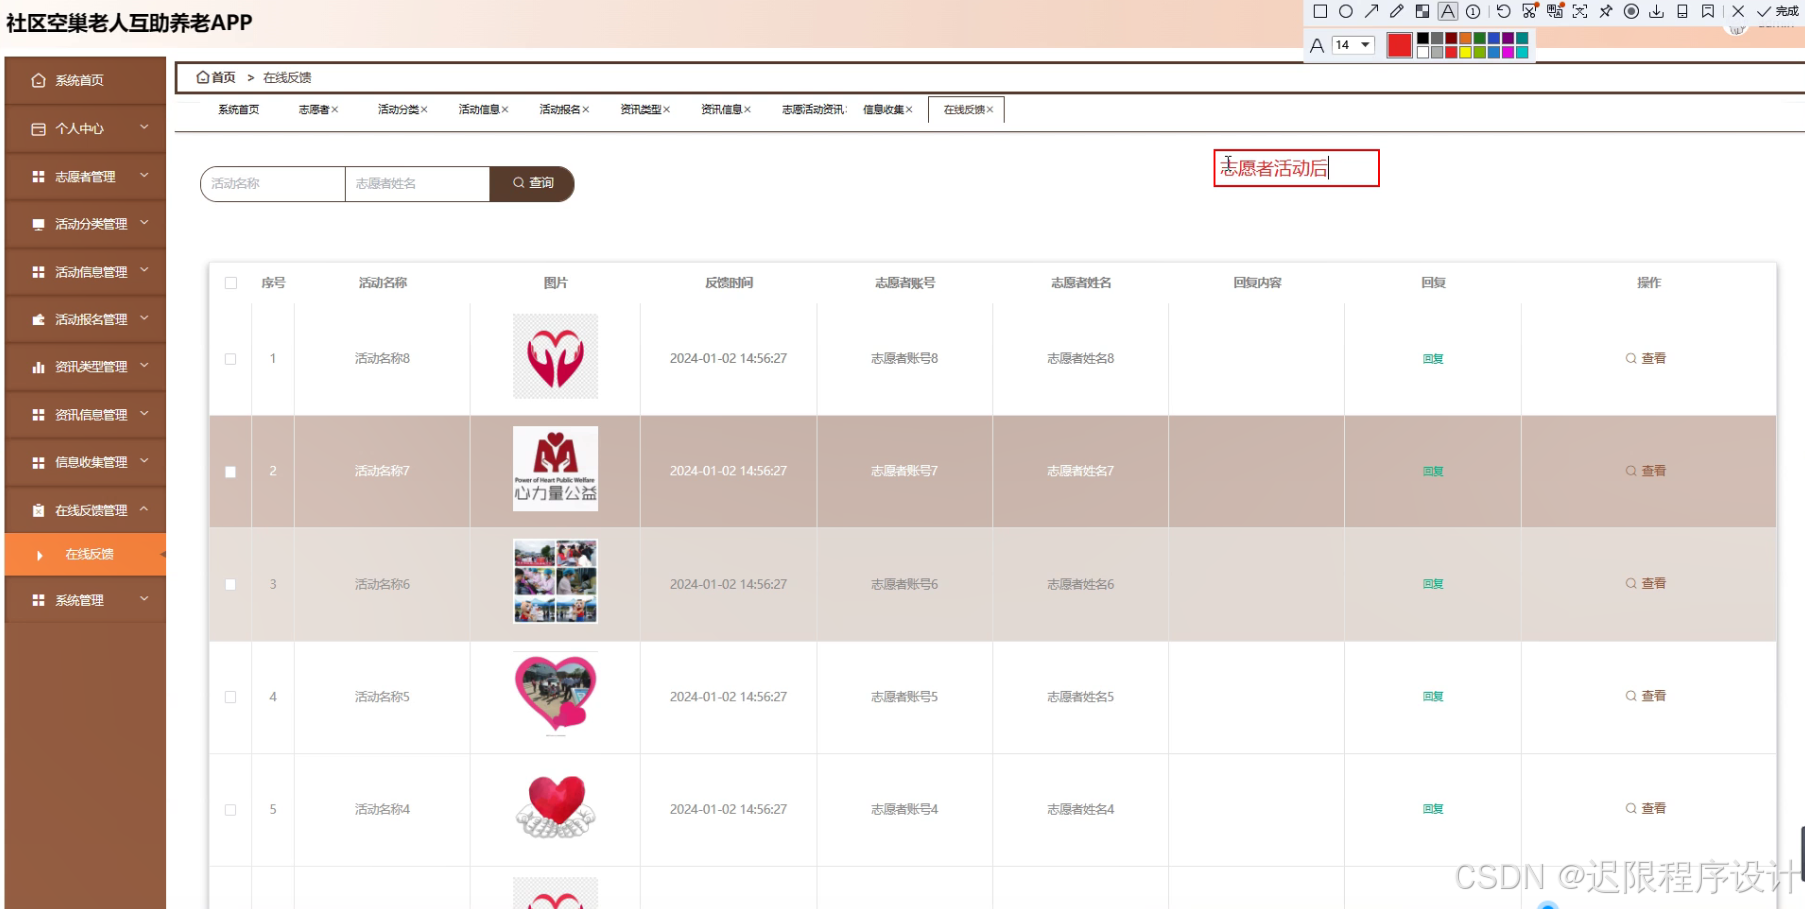Check the row for 活动名称6
The width and height of the screenshot is (1805, 909).
pos(231,585)
